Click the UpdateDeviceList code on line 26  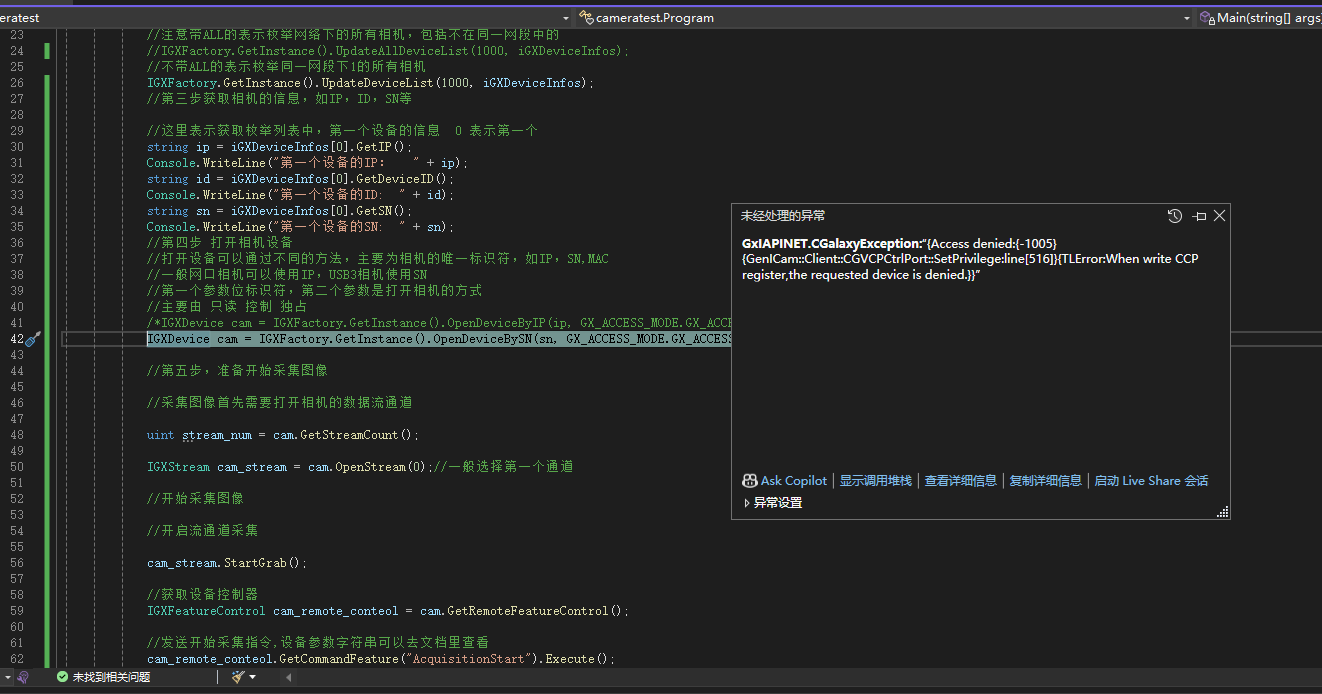(x=370, y=83)
